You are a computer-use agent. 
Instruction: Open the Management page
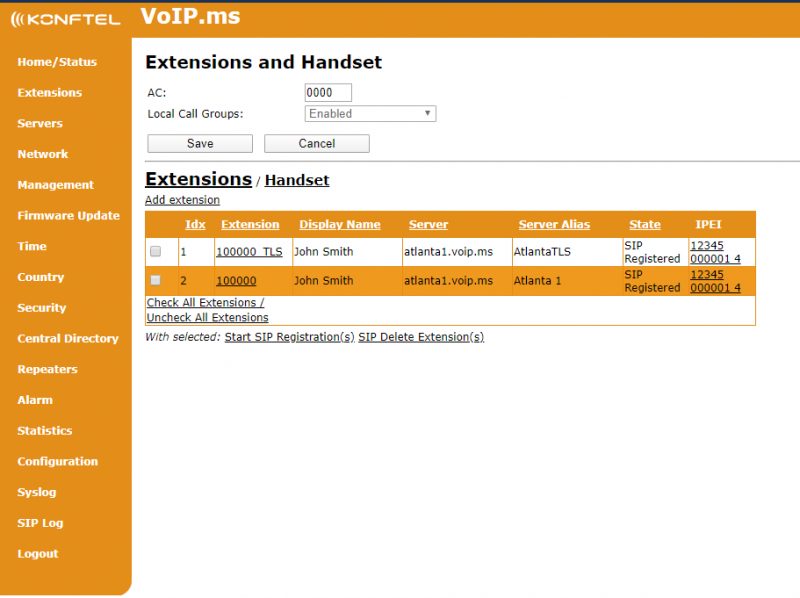[x=56, y=185]
